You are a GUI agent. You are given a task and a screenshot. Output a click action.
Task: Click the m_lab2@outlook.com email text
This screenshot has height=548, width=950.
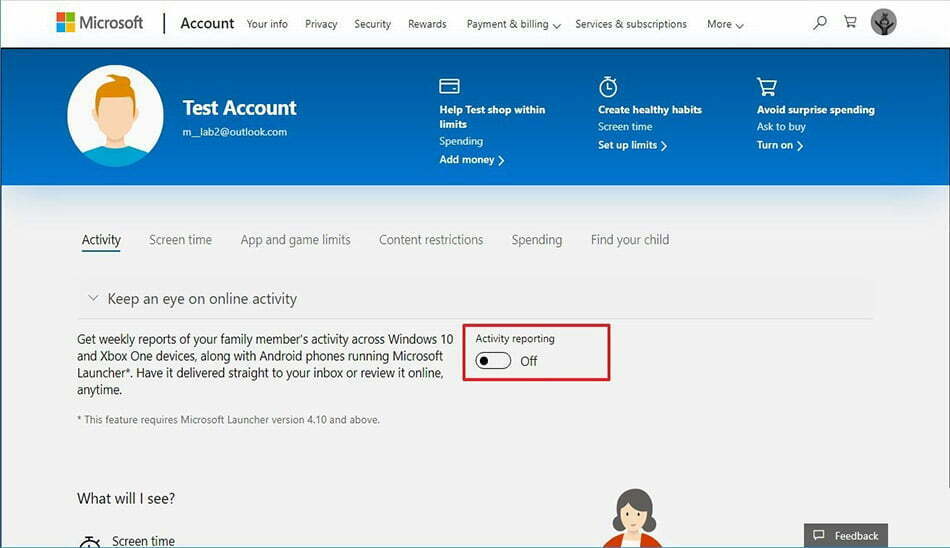[x=234, y=132]
